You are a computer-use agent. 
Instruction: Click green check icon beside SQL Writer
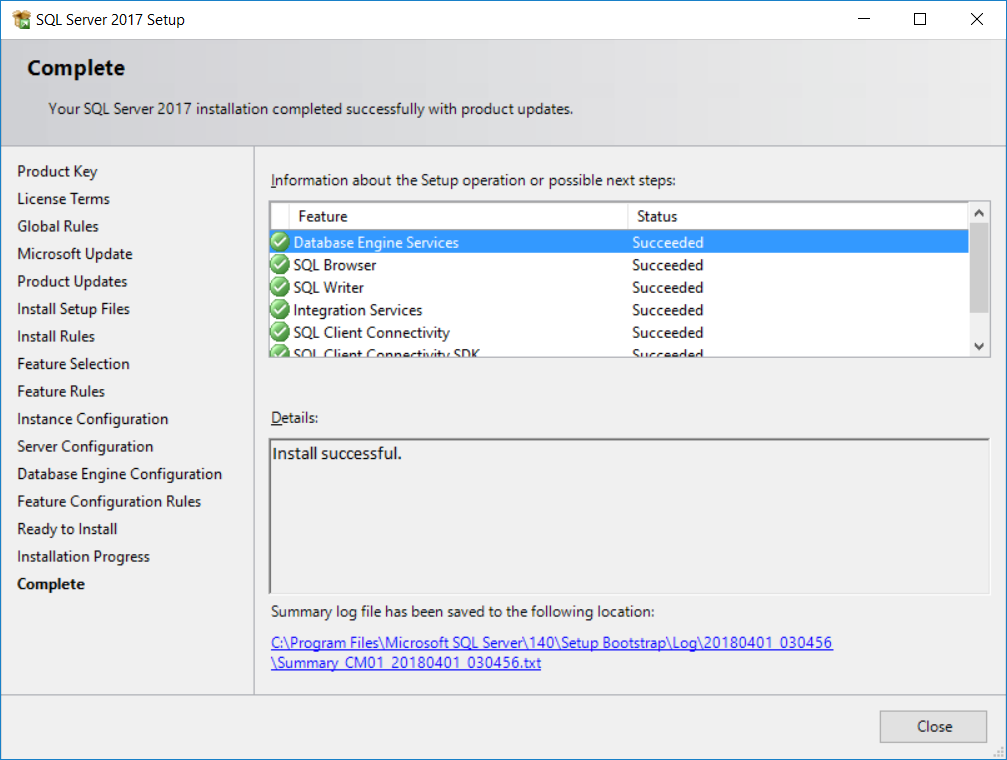[280, 287]
